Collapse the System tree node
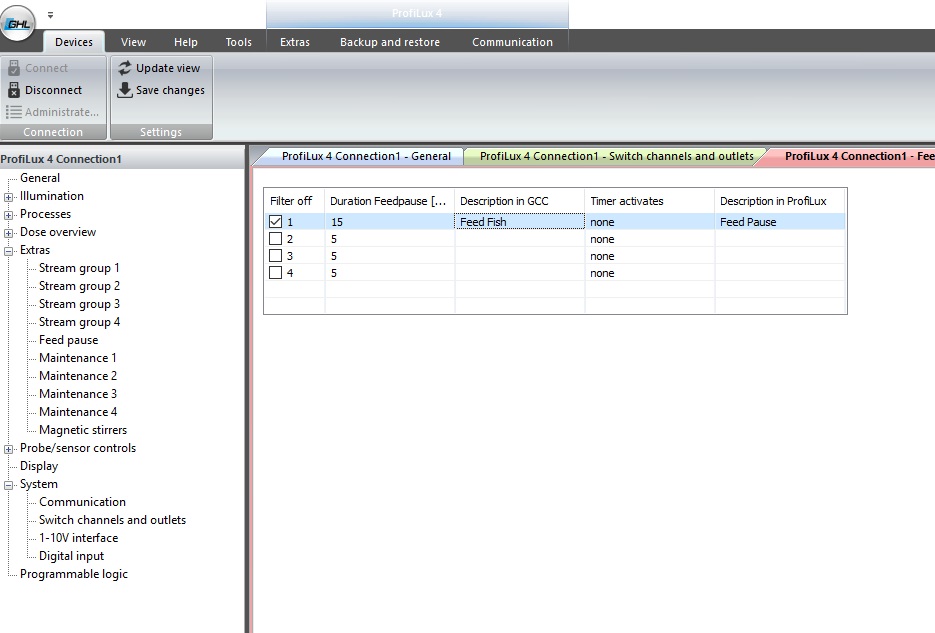The width and height of the screenshot is (935, 633). (x=8, y=485)
